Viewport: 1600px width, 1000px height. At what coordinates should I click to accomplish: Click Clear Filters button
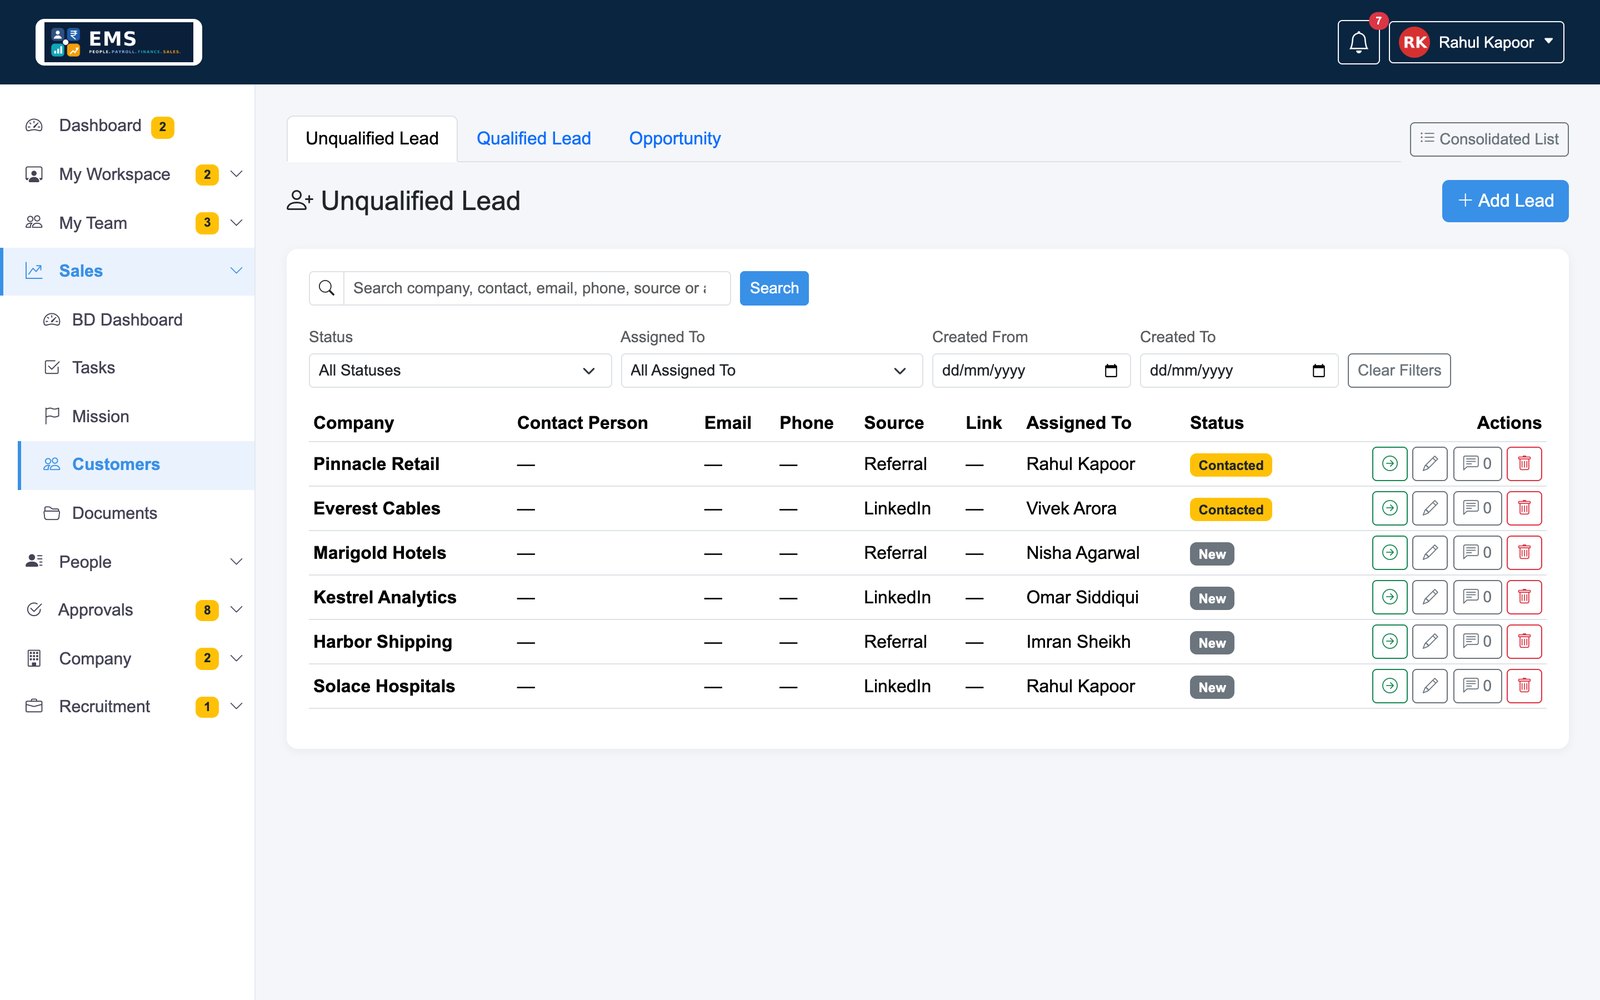[1399, 371]
